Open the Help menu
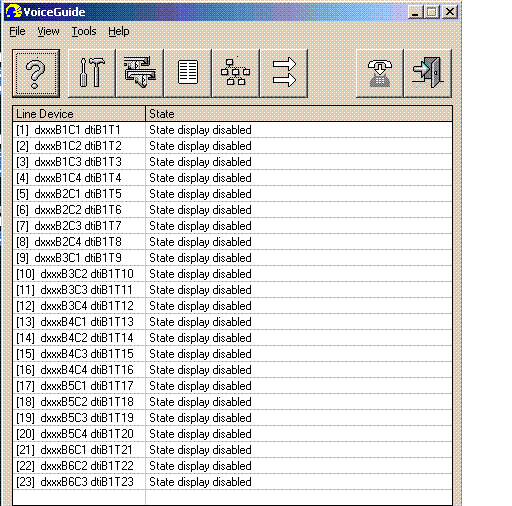 pos(119,31)
